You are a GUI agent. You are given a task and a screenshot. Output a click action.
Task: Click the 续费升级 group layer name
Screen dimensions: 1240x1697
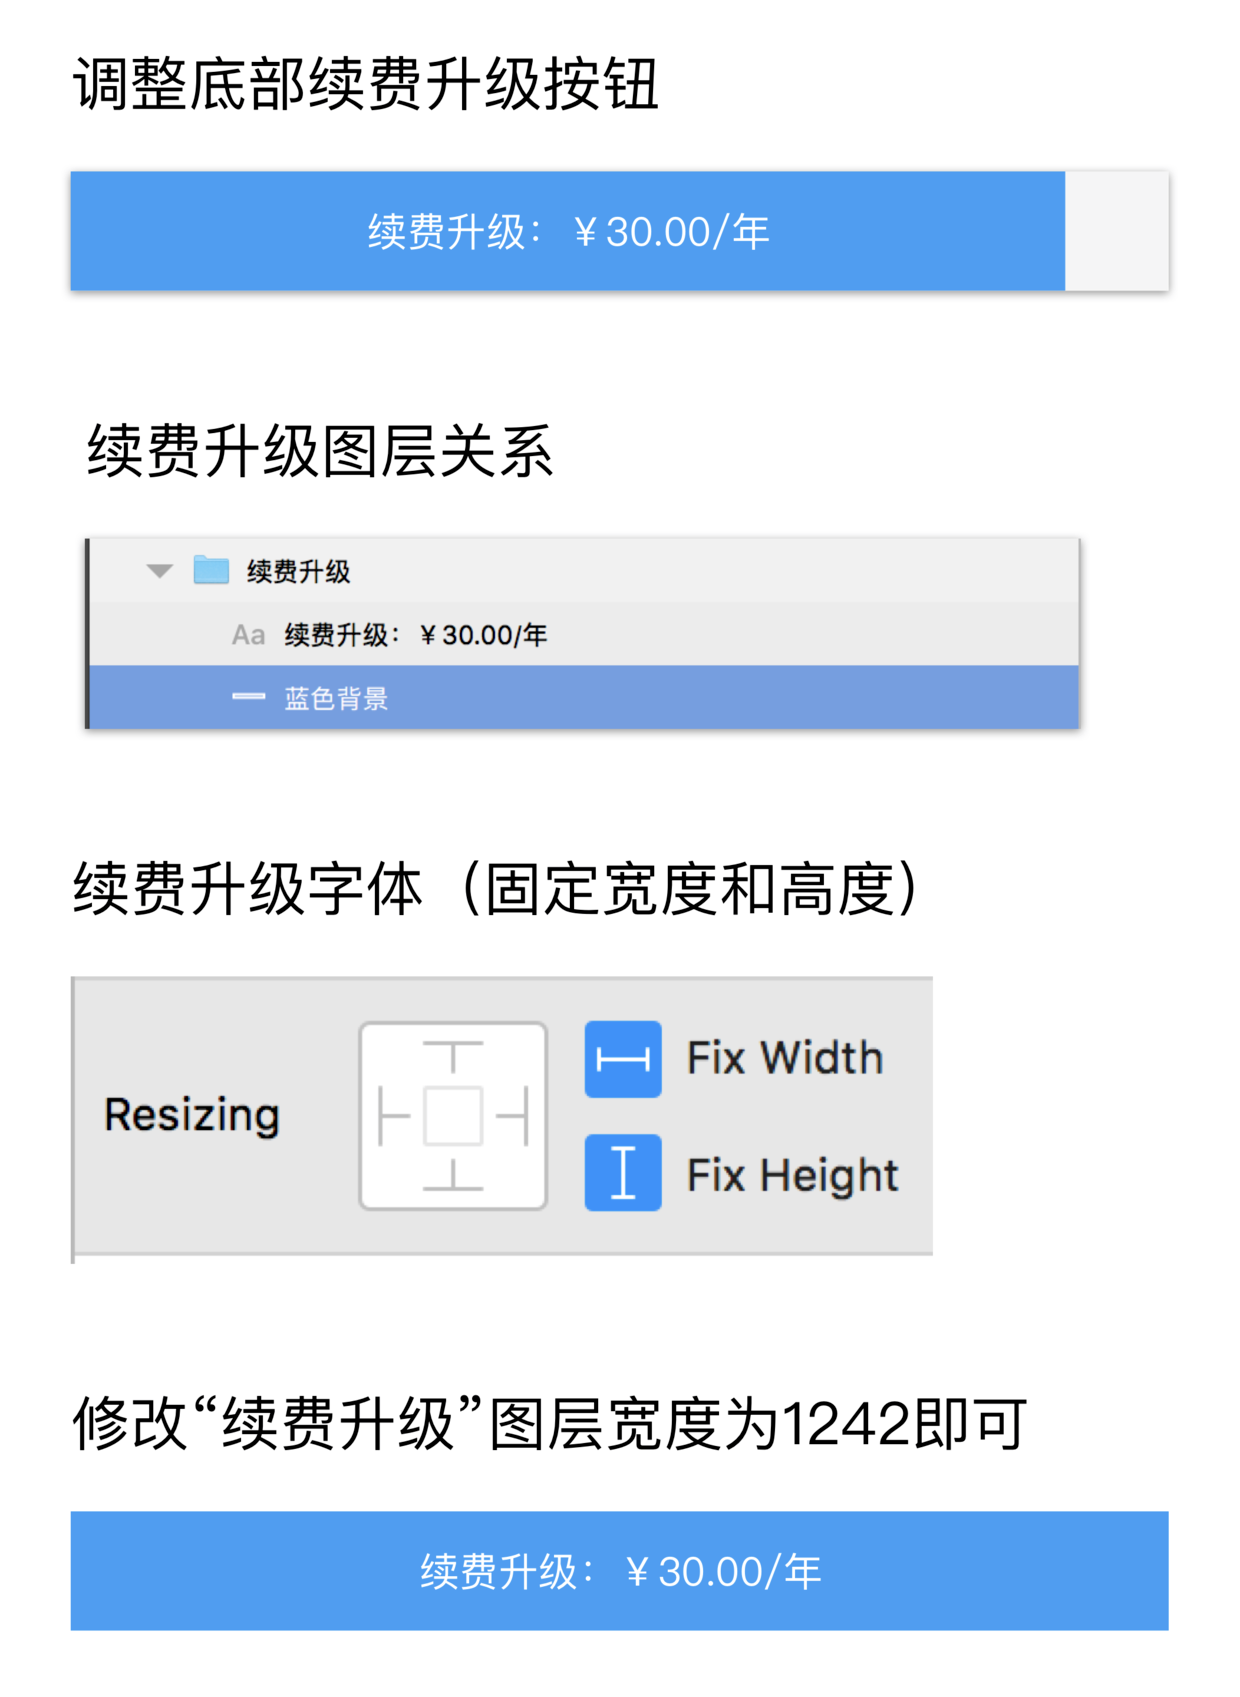298,571
